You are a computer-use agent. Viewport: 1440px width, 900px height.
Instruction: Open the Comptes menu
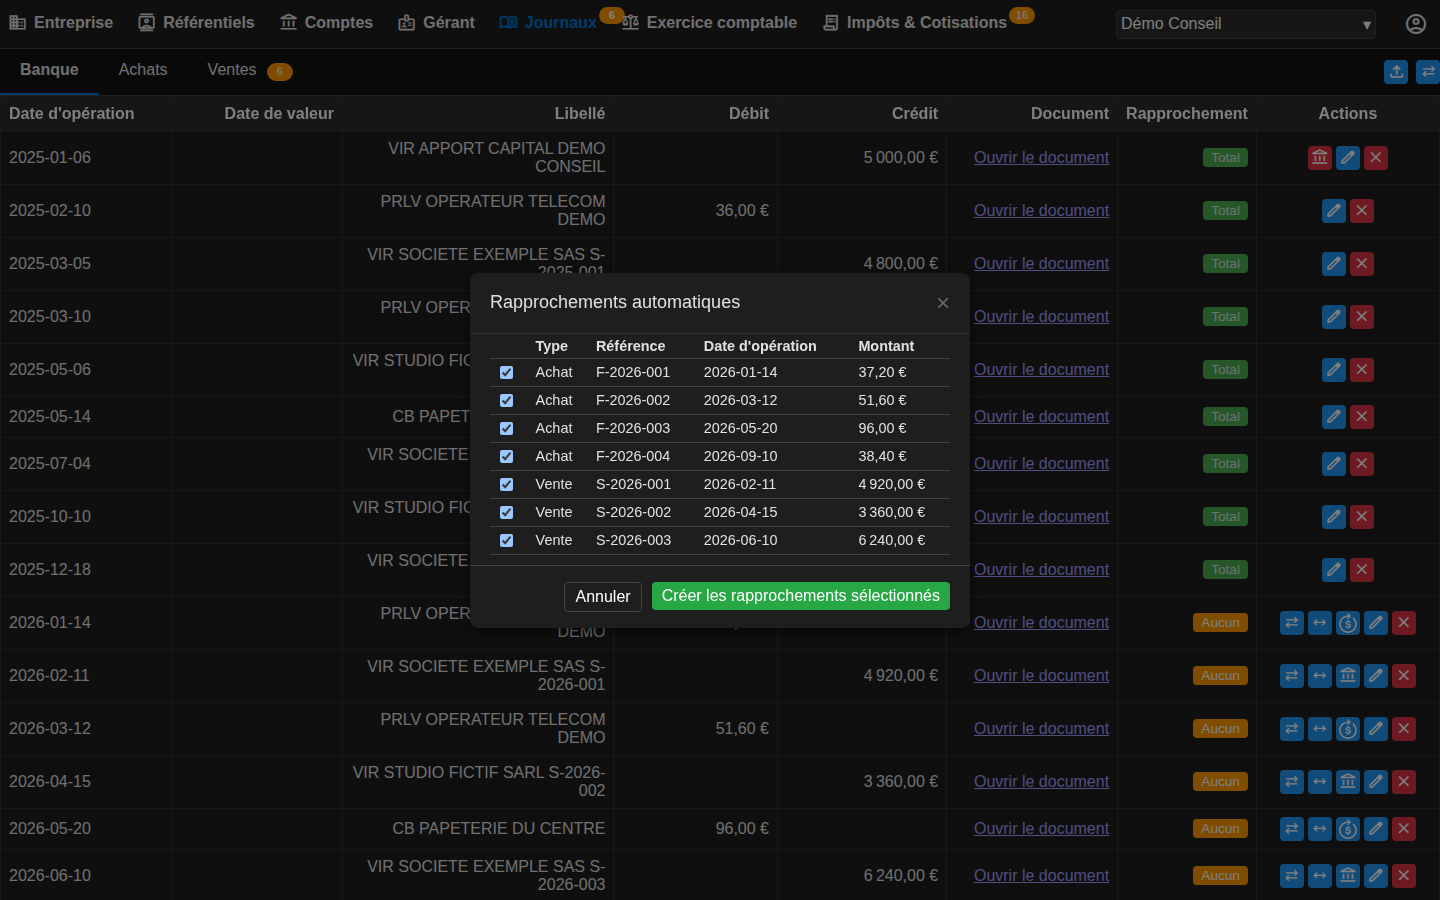click(x=326, y=22)
